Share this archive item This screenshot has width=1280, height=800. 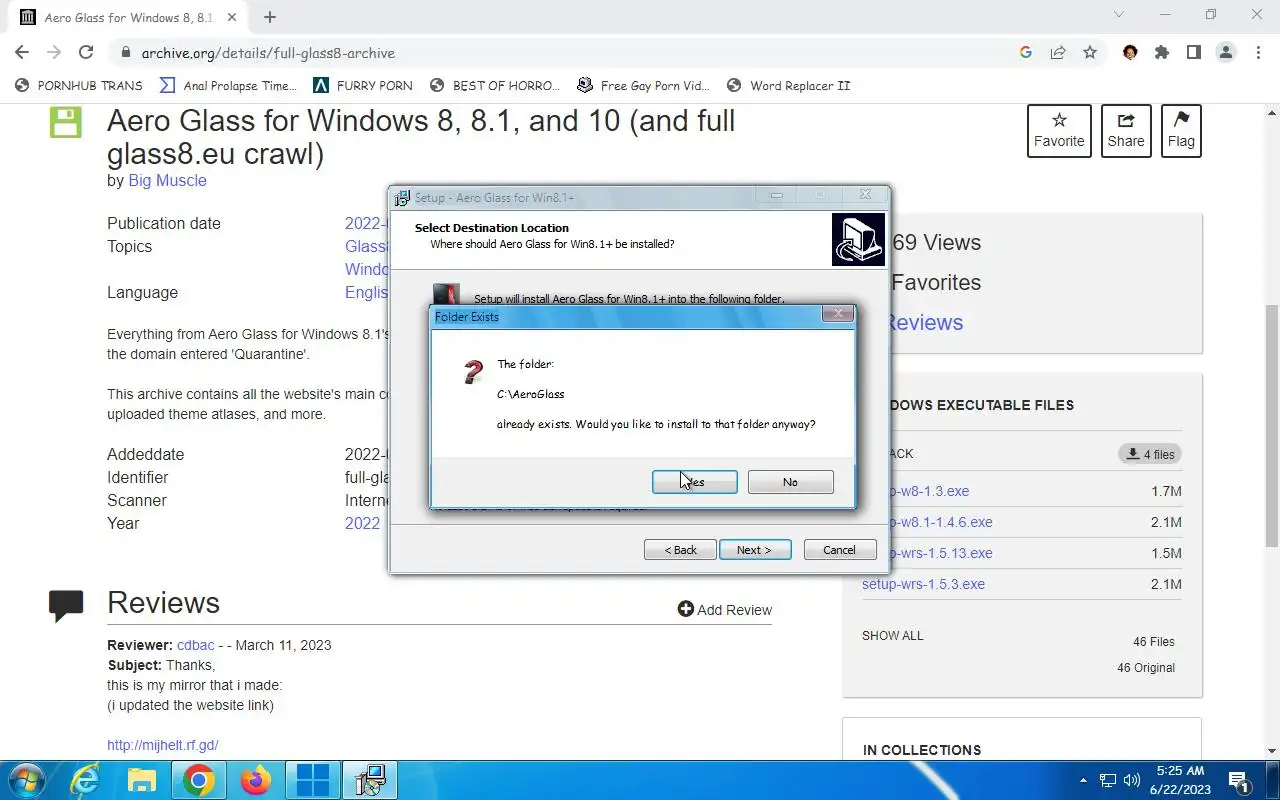(1126, 131)
